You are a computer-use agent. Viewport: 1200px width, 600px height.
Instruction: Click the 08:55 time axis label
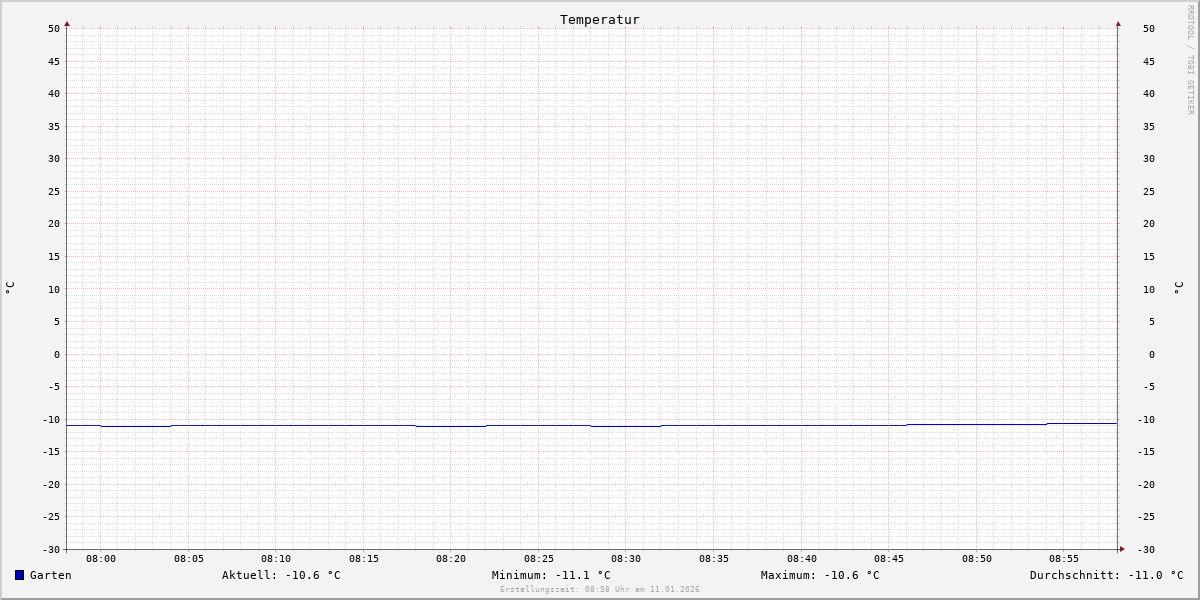pyautogui.click(x=1064, y=559)
